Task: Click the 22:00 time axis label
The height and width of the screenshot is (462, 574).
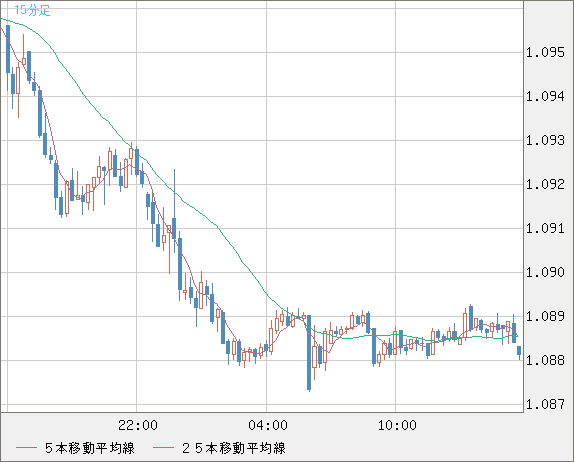Action: [x=138, y=425]
